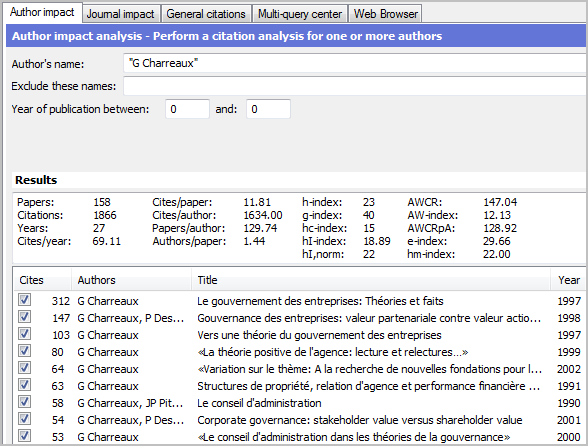588x446 pixels.
Task: Click the hI-index value 18.89
Action: pyautogui.click(x=376, y=241)
